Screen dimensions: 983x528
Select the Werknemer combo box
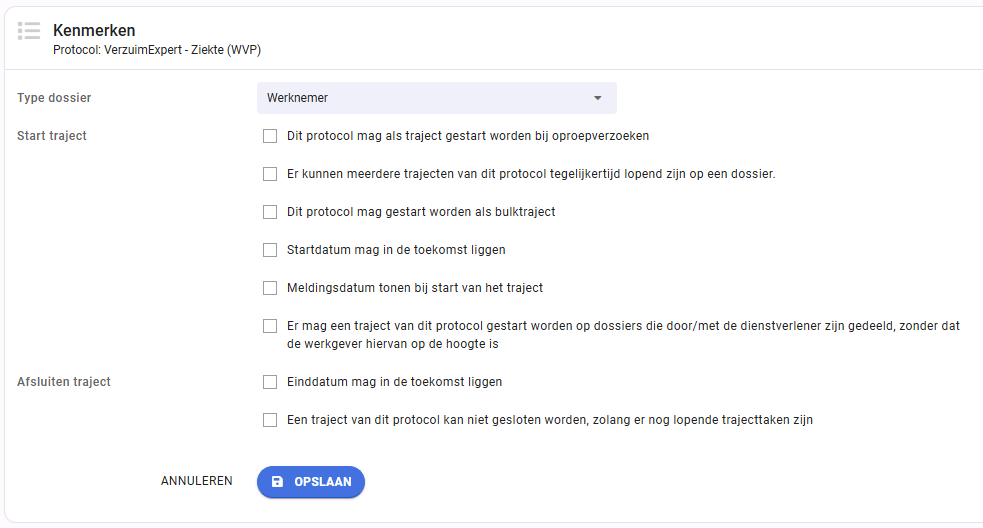436,98
